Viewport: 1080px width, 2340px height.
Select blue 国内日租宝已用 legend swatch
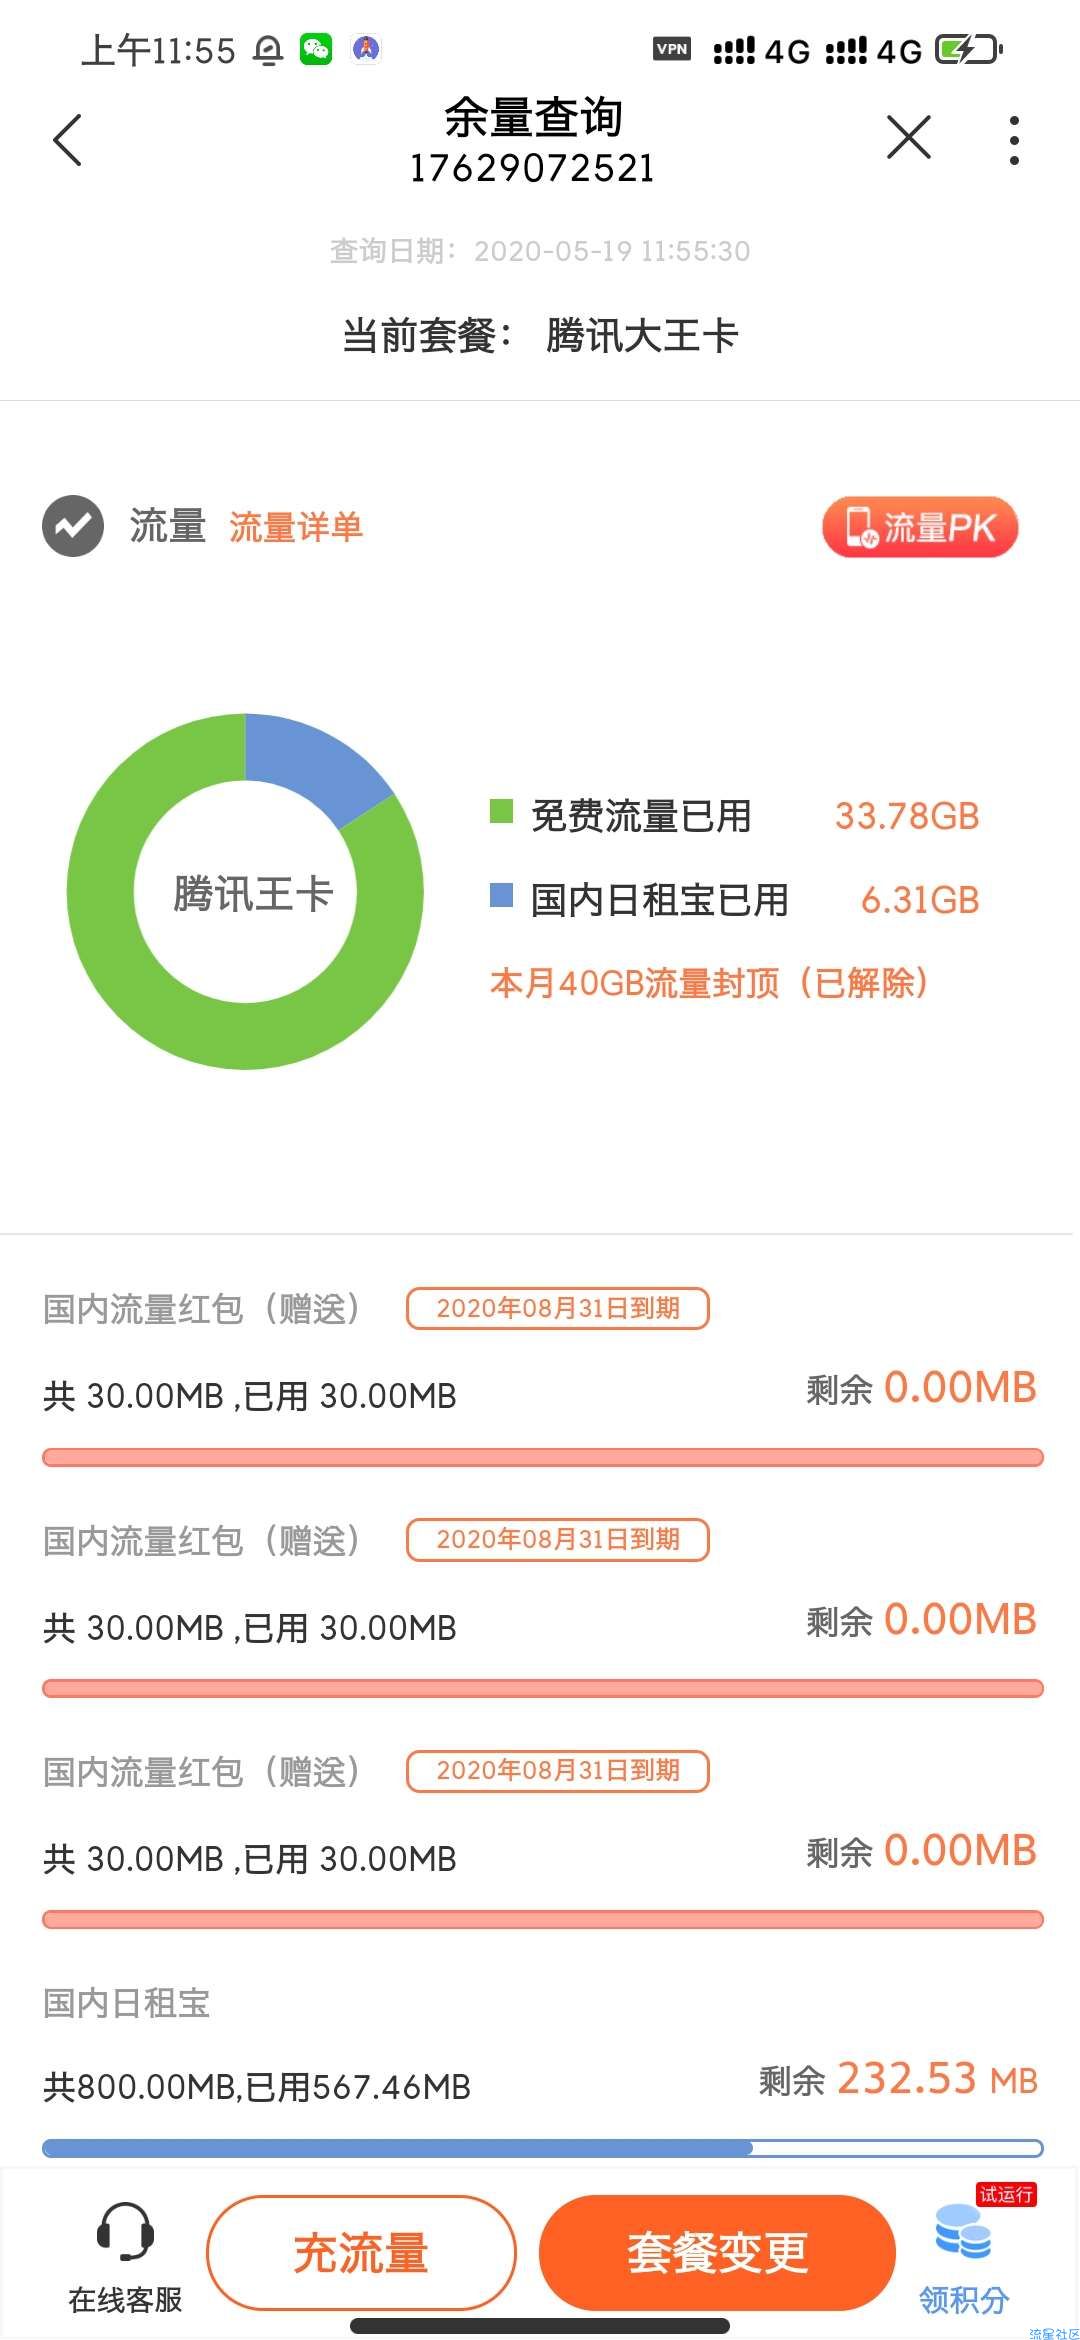(501, 895)
